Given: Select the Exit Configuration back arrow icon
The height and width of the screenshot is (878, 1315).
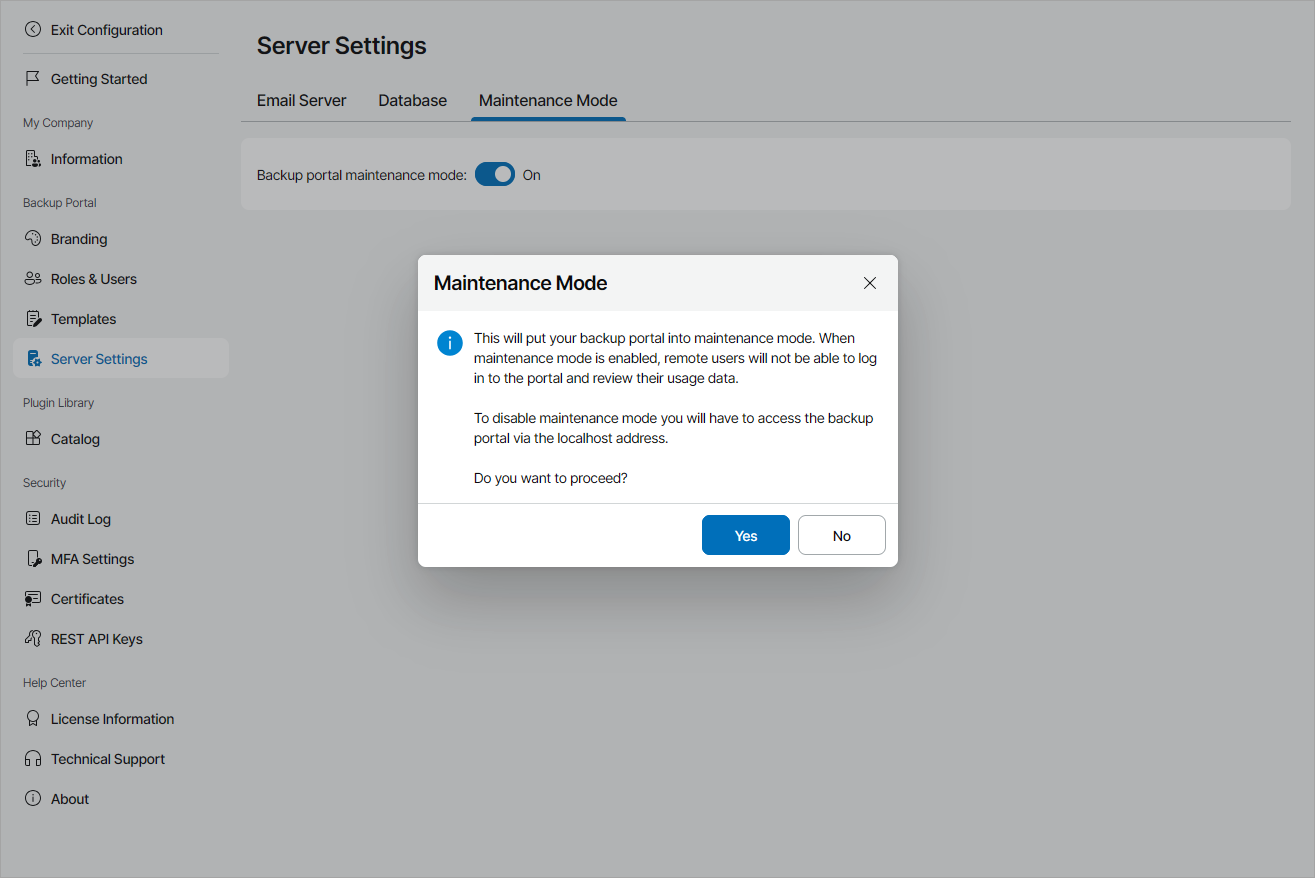Looking at the screenshot, I should 33,30.
